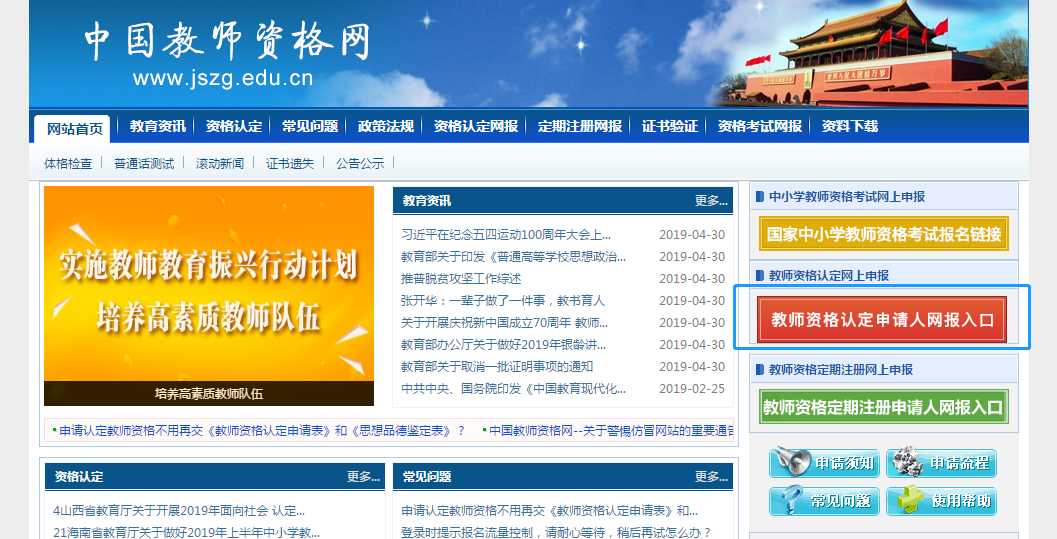This screenshot has width=1057, height=539.
Task: Open the FAQ 登录时提示报名流量控制，请耐心等待
Action: click(556, 532)
